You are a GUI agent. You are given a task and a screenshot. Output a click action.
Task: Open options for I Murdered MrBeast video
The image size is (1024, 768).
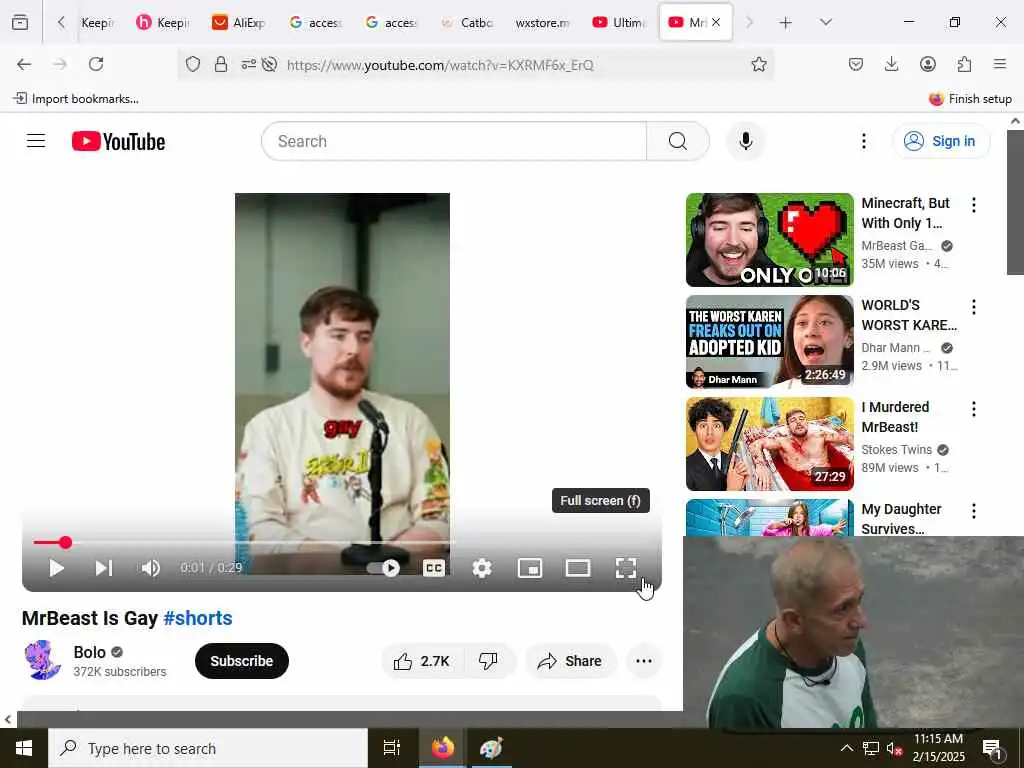click(x=974, y=409)
